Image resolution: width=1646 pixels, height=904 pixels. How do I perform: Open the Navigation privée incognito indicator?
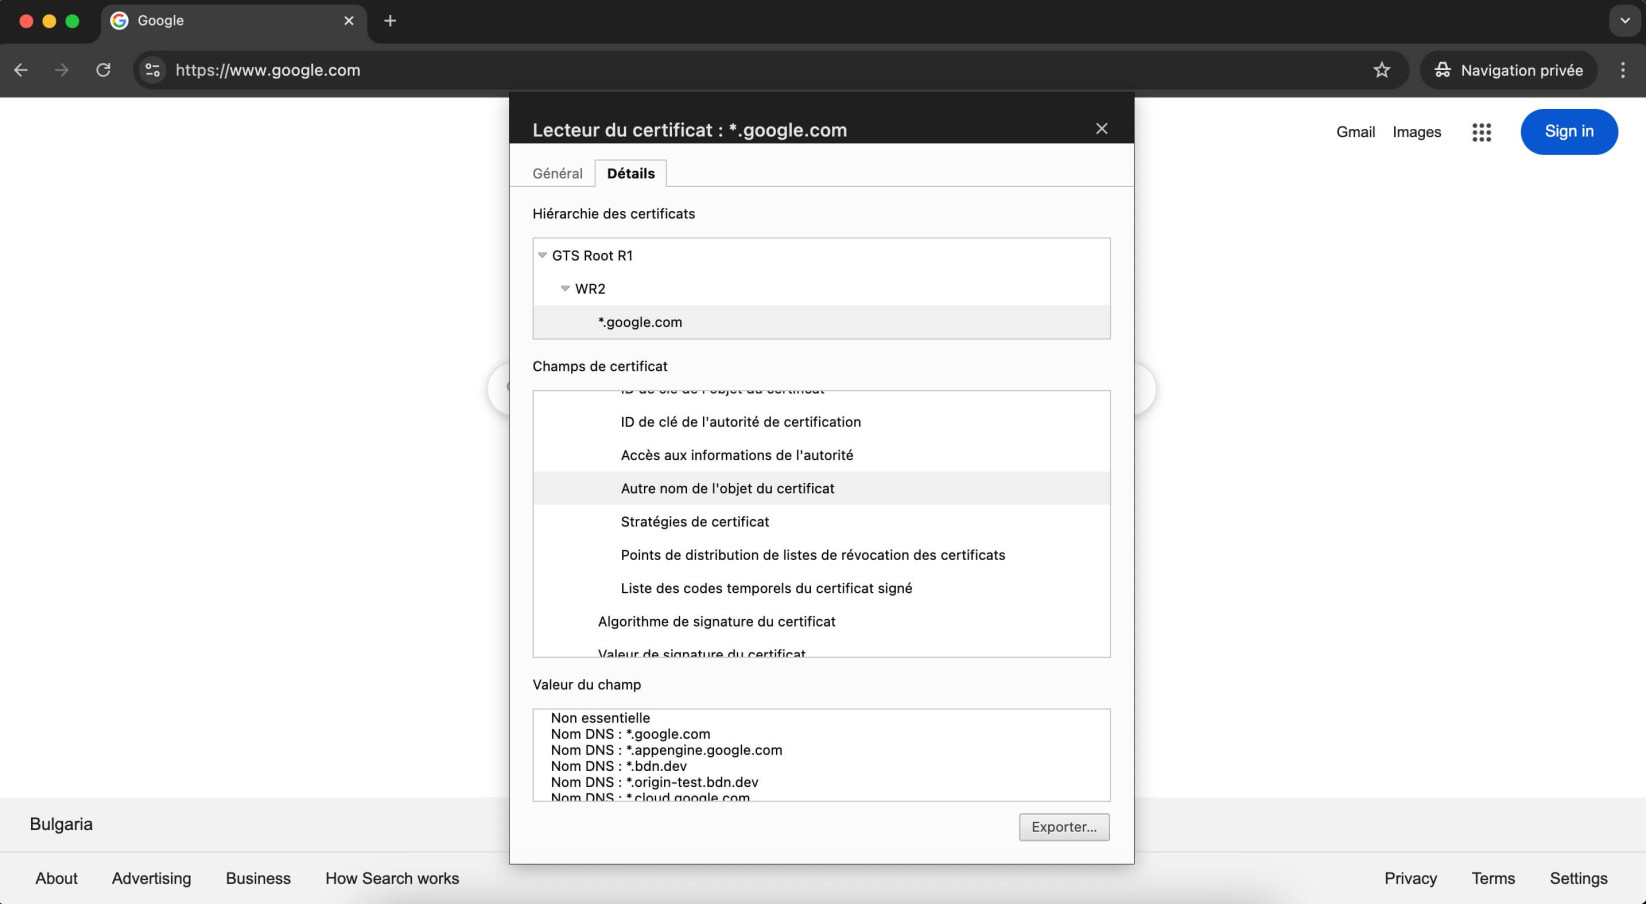(x=1509, y=70)
